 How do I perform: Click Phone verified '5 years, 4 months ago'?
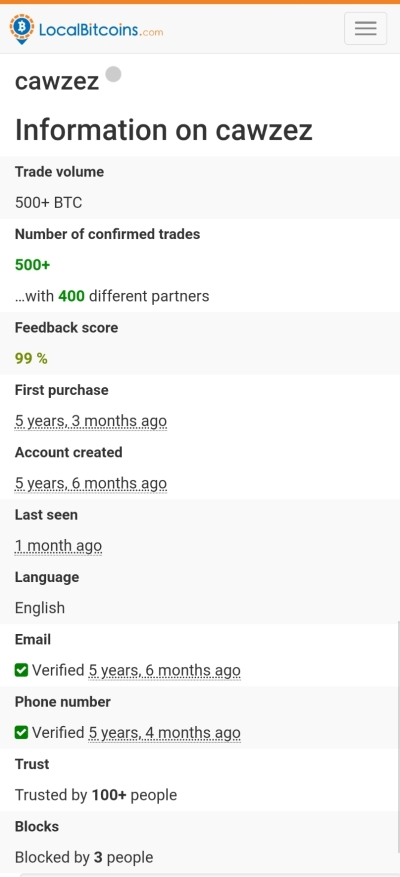pos(164,733)
